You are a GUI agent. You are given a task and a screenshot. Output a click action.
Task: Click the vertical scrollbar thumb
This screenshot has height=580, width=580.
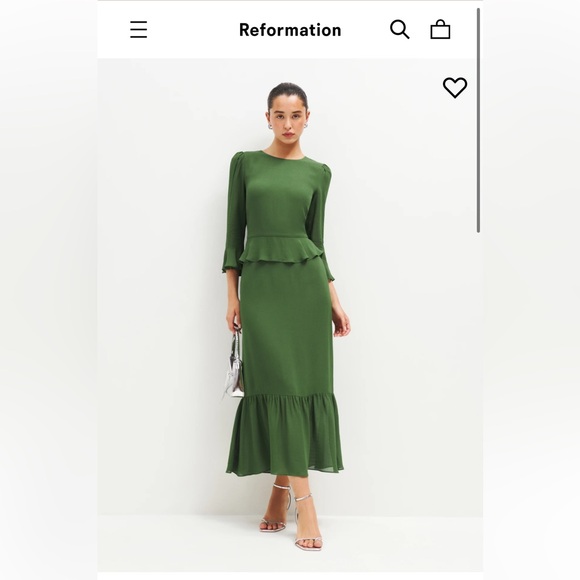[x=478, y=121]
